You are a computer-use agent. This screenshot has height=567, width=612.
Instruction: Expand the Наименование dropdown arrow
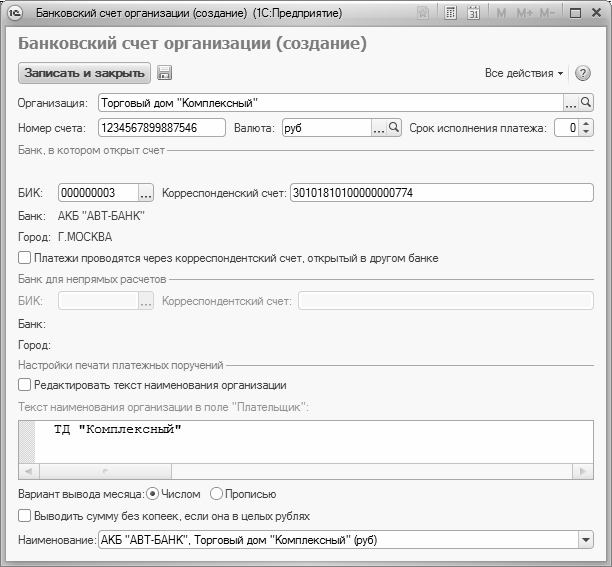(585, 540)
